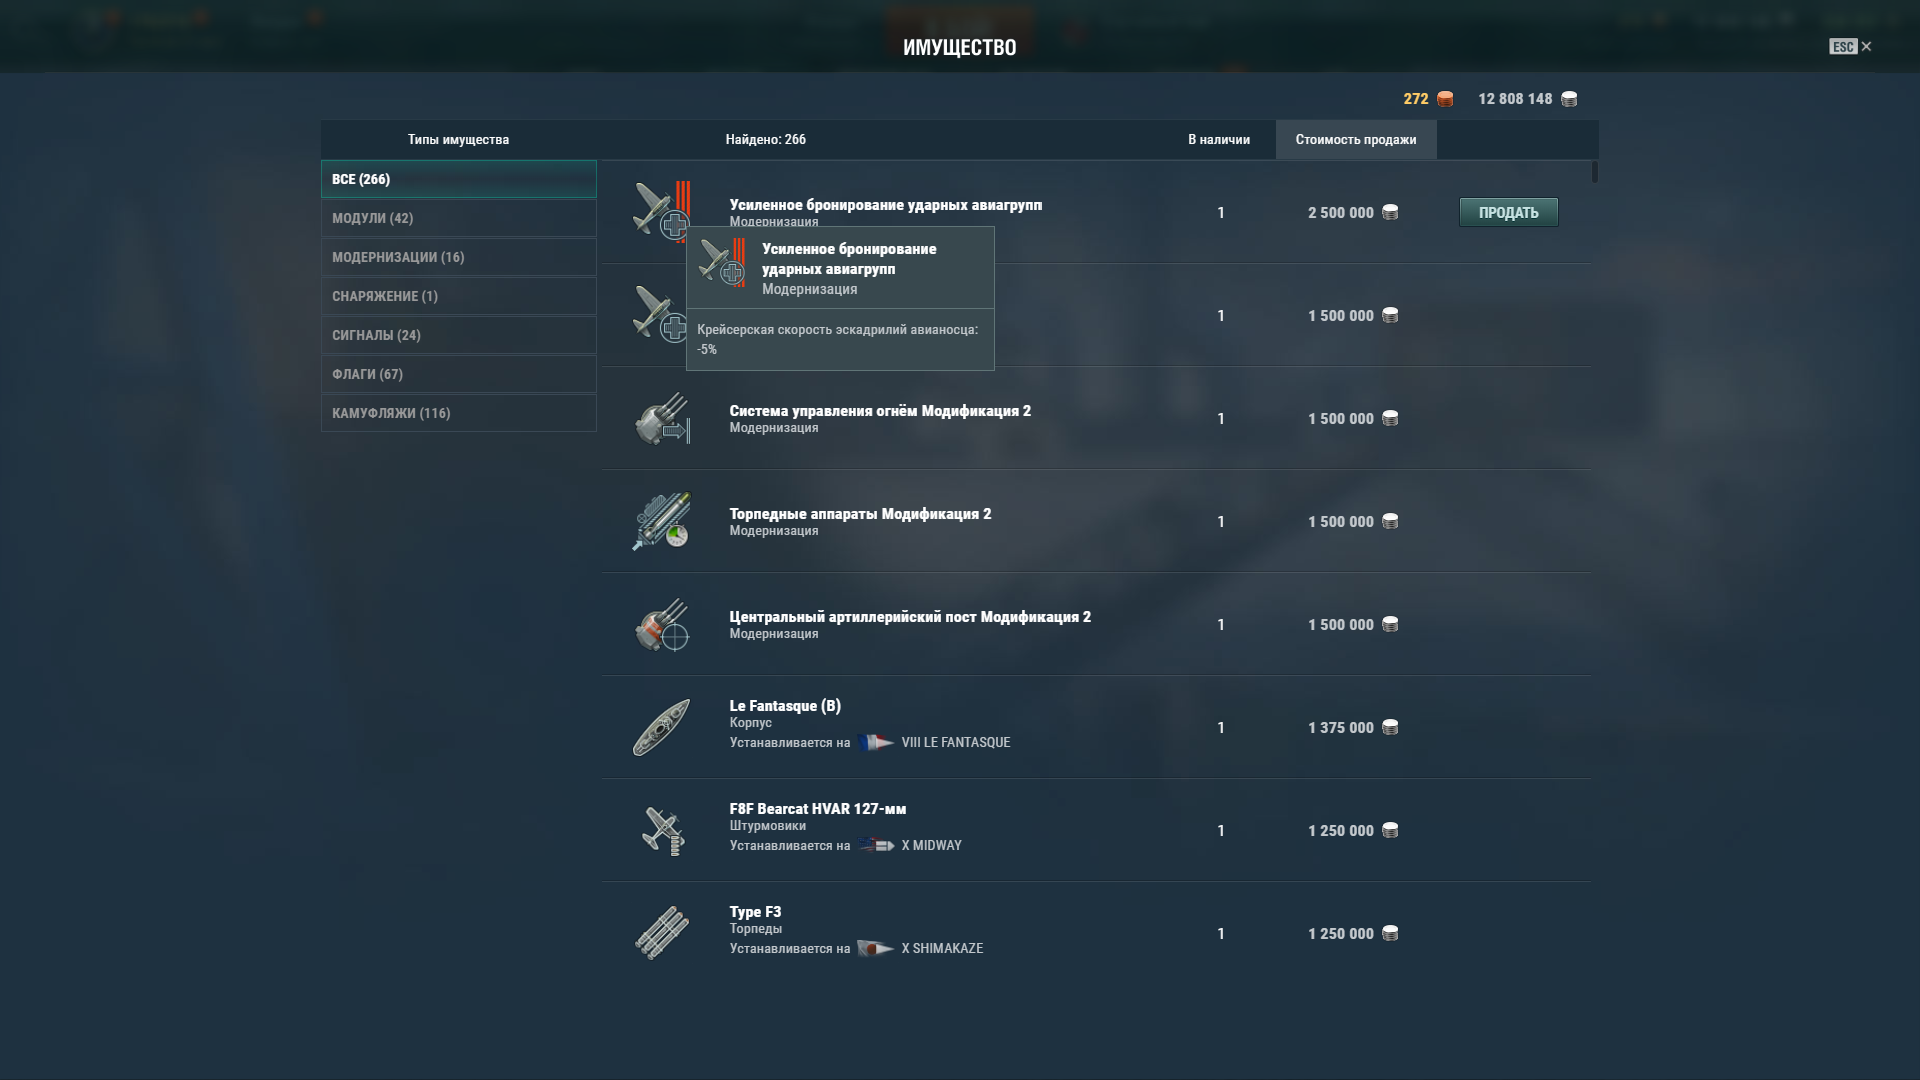1920x1080 pixels.
Task: Close the inventory with ESC button
Action: [1850, 46]
